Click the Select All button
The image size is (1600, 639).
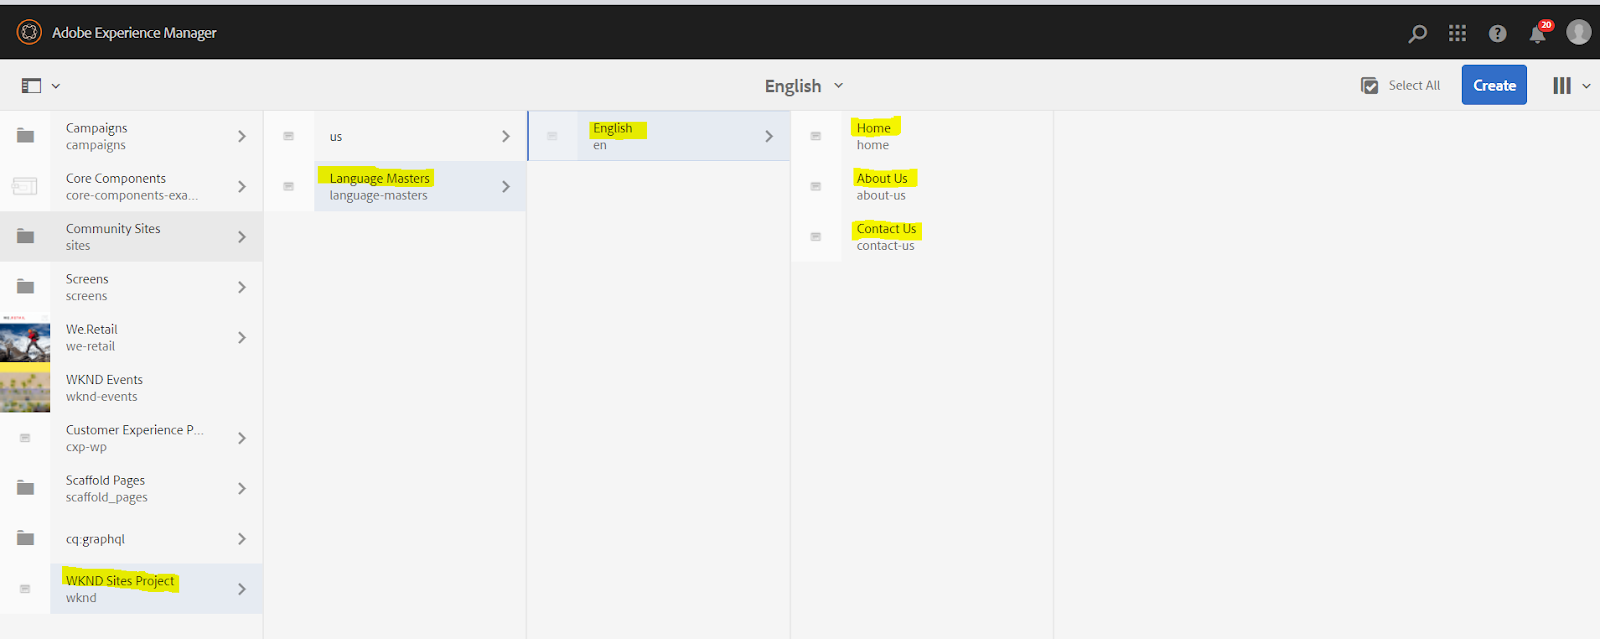pyautogui.click(x=1400, y=85)
